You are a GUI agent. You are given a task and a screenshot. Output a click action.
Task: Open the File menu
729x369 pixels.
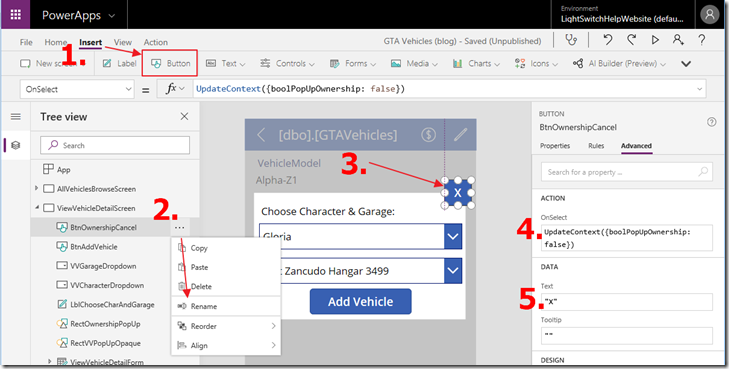[26, 42]
